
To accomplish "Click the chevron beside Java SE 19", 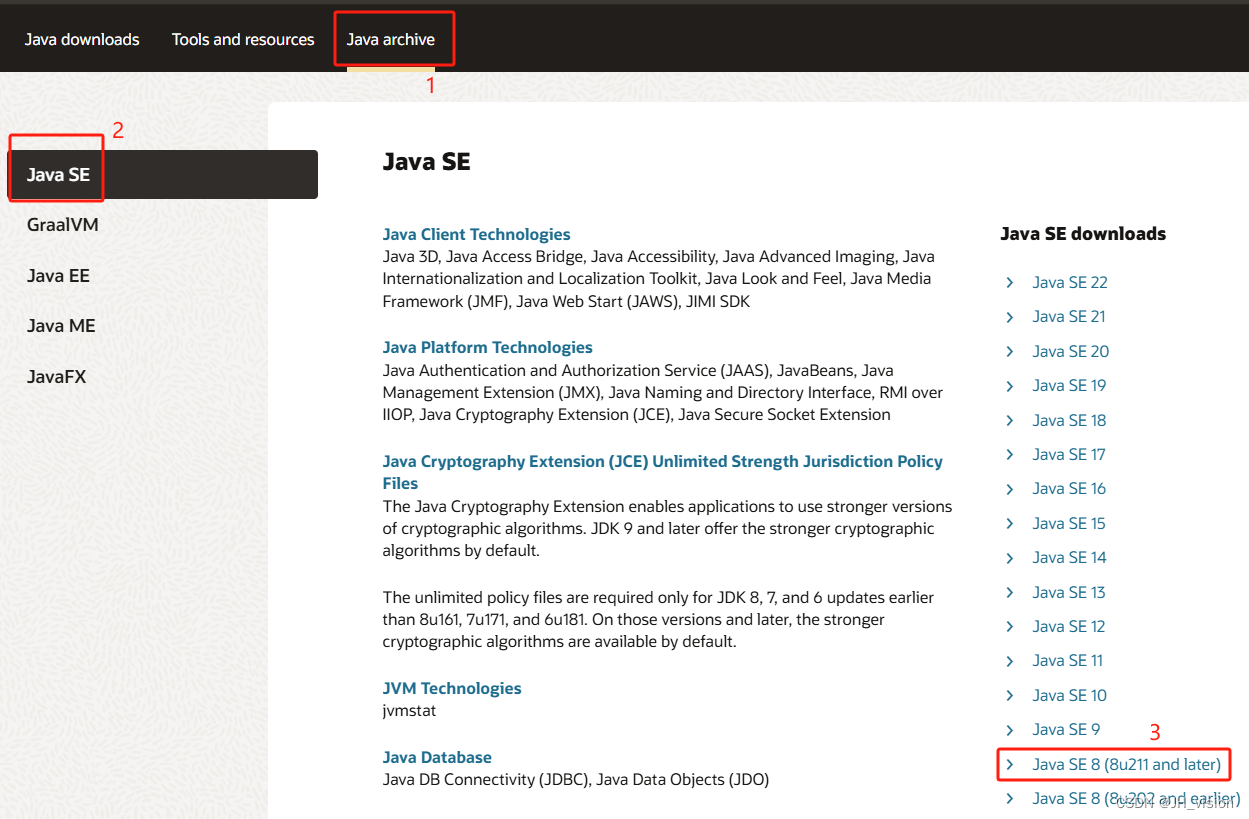I will coord(1010,386).
